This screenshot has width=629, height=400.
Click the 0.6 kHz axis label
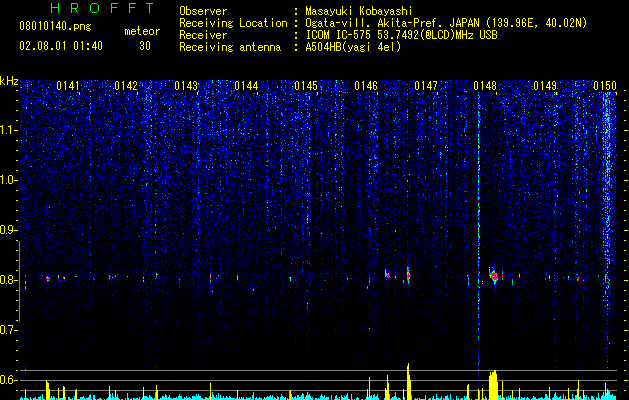[x=8, y=380]
